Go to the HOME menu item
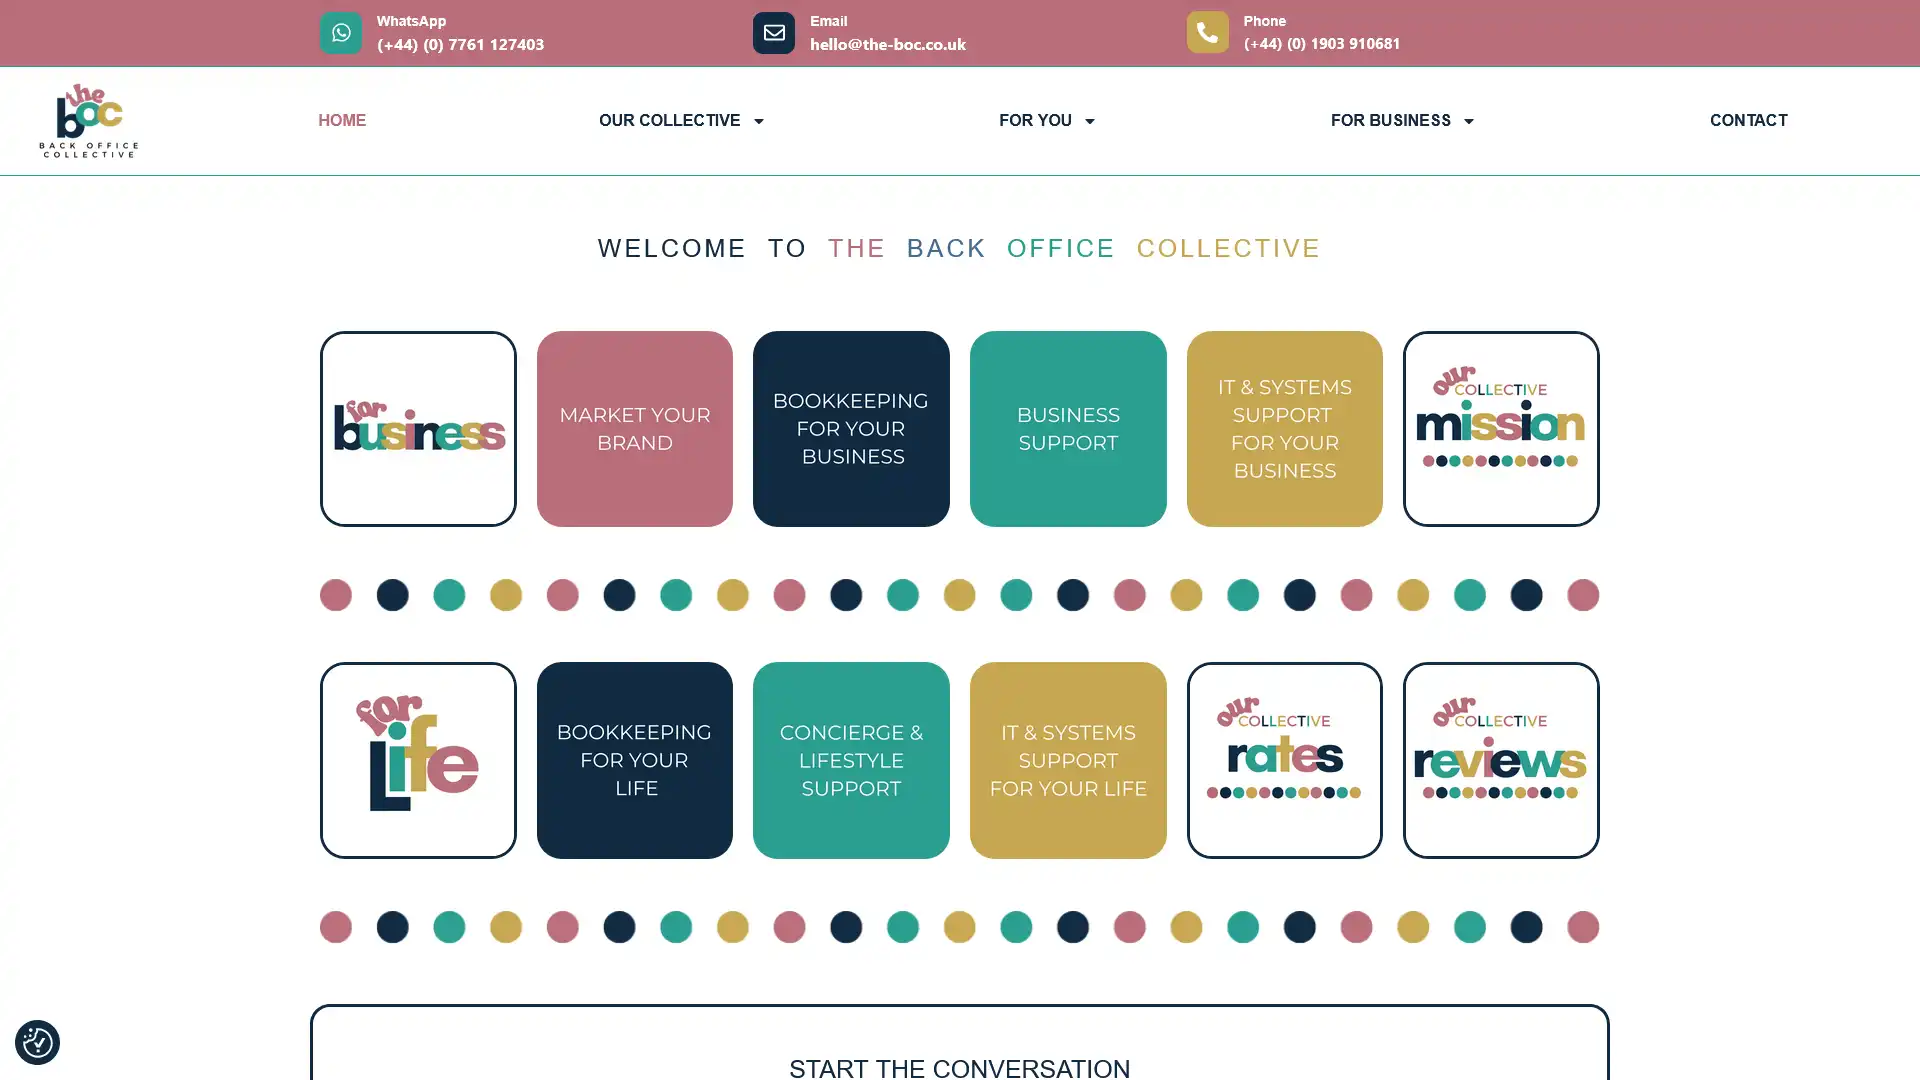 pyautogui.click(x=342, y=120)
